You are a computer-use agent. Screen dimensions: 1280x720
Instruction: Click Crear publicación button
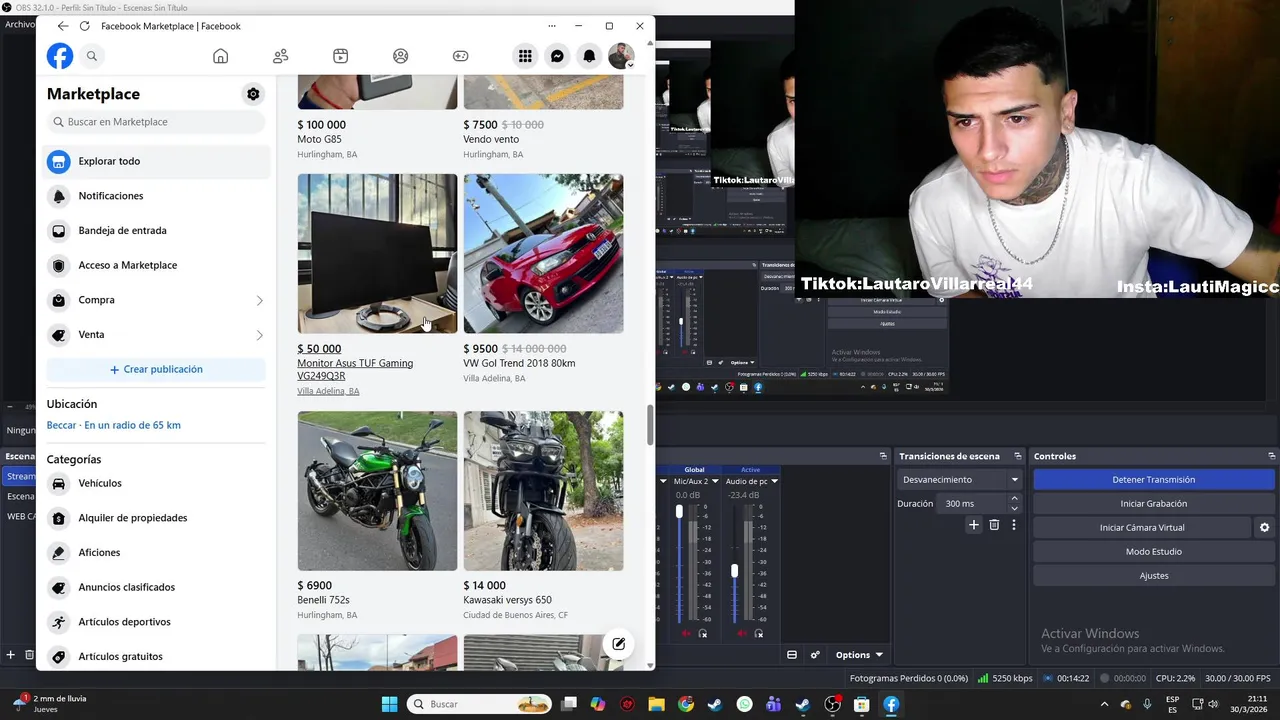pos(156,369)
